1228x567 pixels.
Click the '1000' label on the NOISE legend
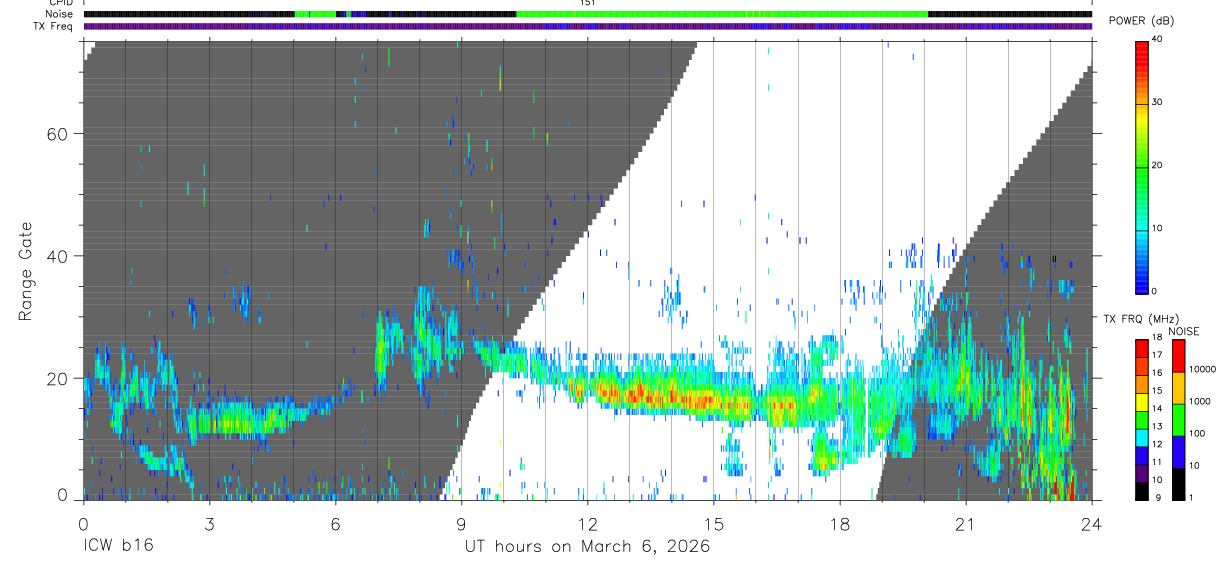tap(1200, 402)
